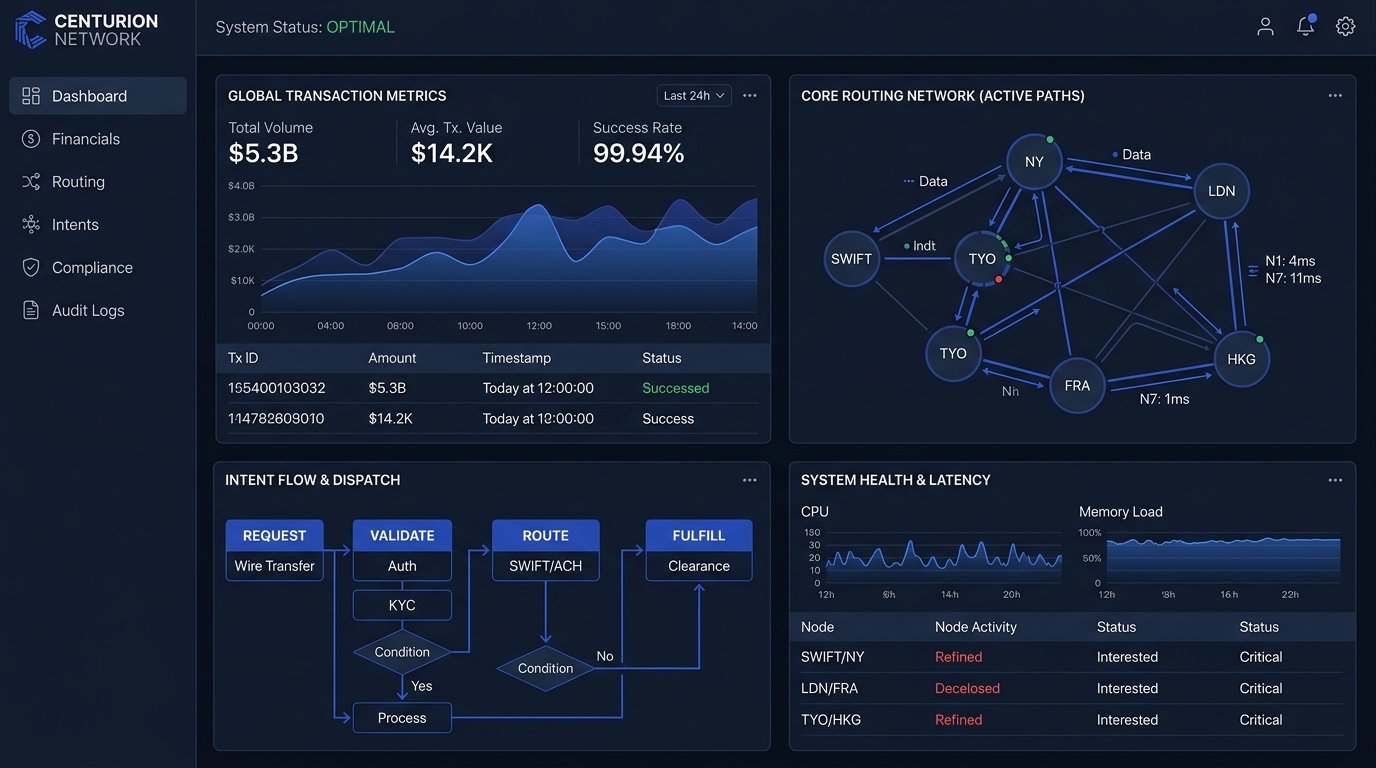
Task: Select the HKG routing node
Action: coord(1241,359)
